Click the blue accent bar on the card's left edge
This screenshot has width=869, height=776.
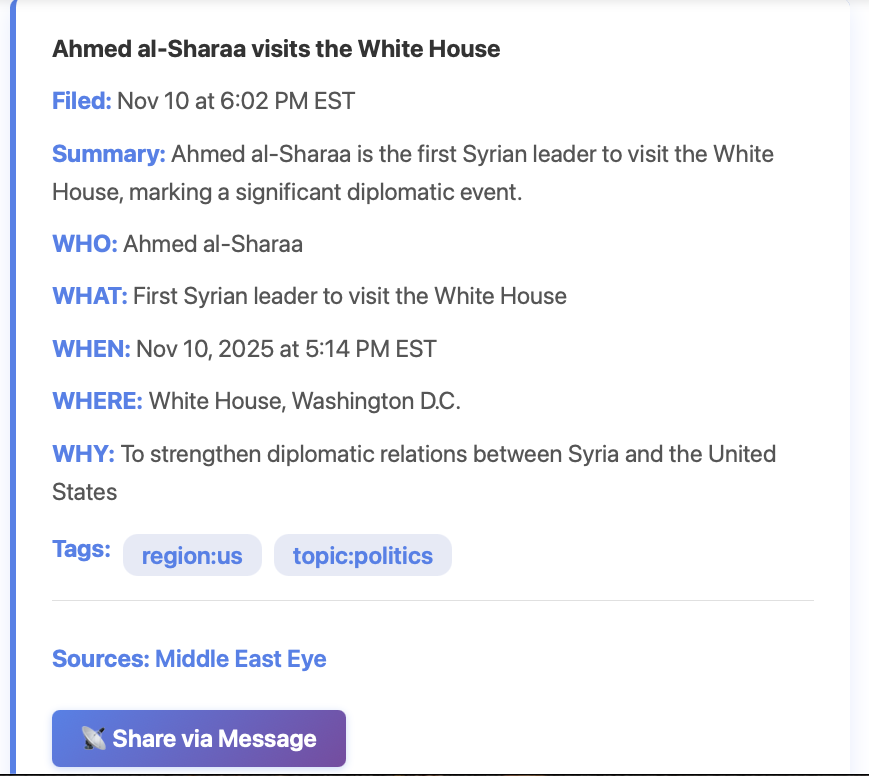tap(12, 388)
